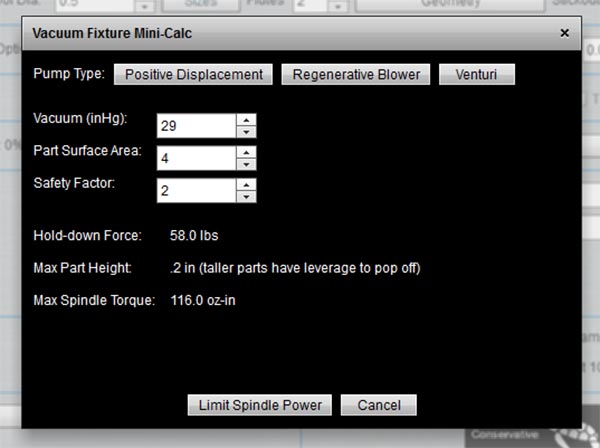Click the Max Spindle Torque label
600x448 pixels.
(x=94, y=300)
